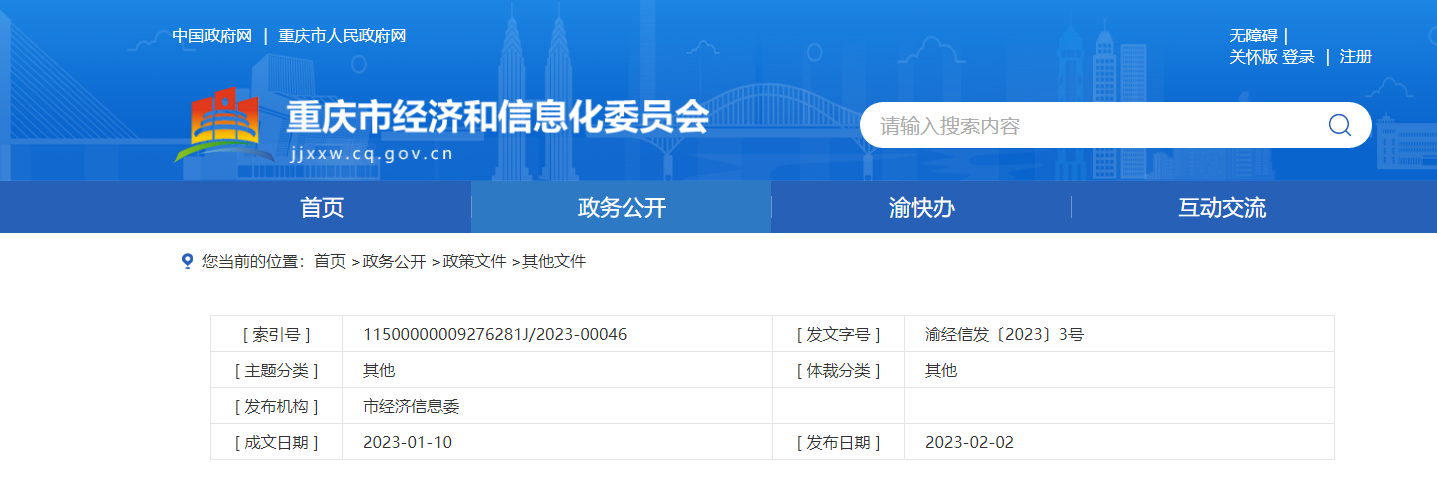This screenshot has height=488, width=1437.
Task: Open the 政务公开 navigation tab
Action: click(x=622, y=208)
